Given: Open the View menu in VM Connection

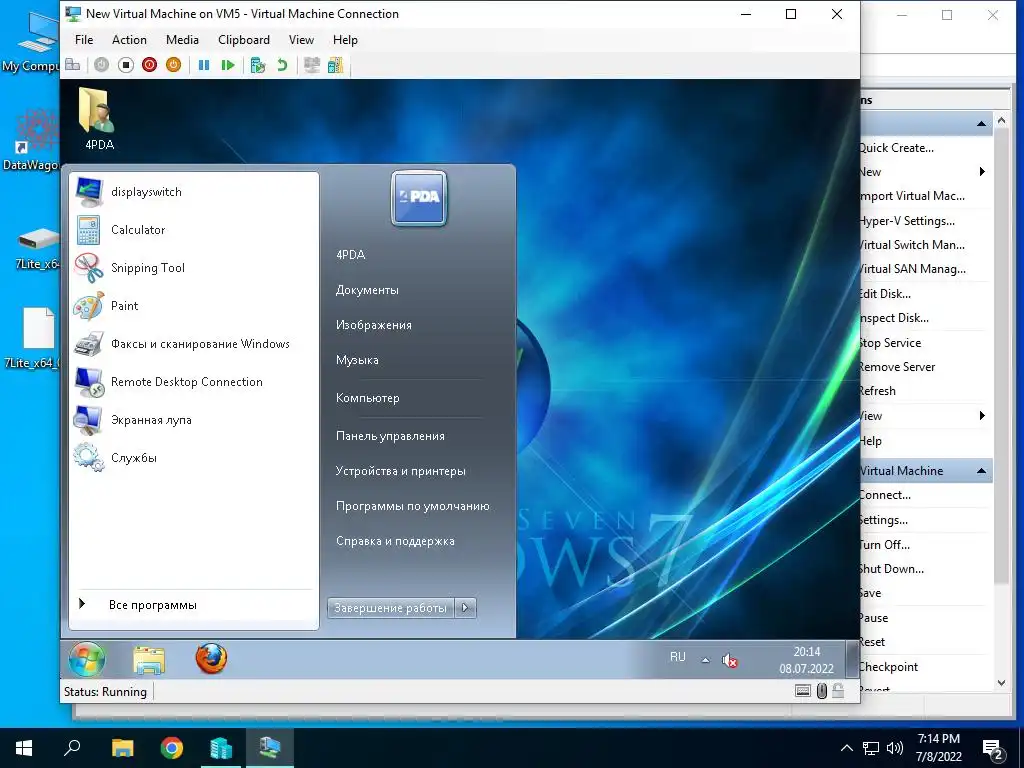Looking at the screenshot, I should tap(301, 40).
